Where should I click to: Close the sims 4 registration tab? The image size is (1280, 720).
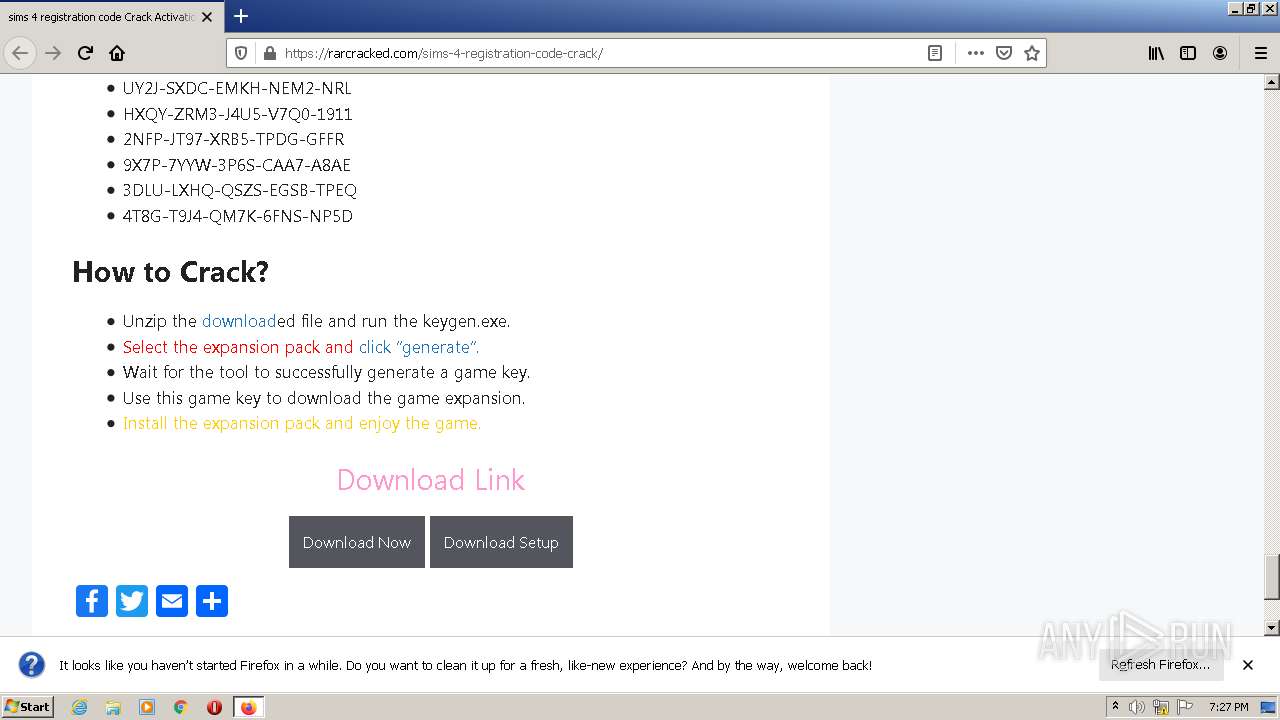pyautogui.click(x=207, y=17)
